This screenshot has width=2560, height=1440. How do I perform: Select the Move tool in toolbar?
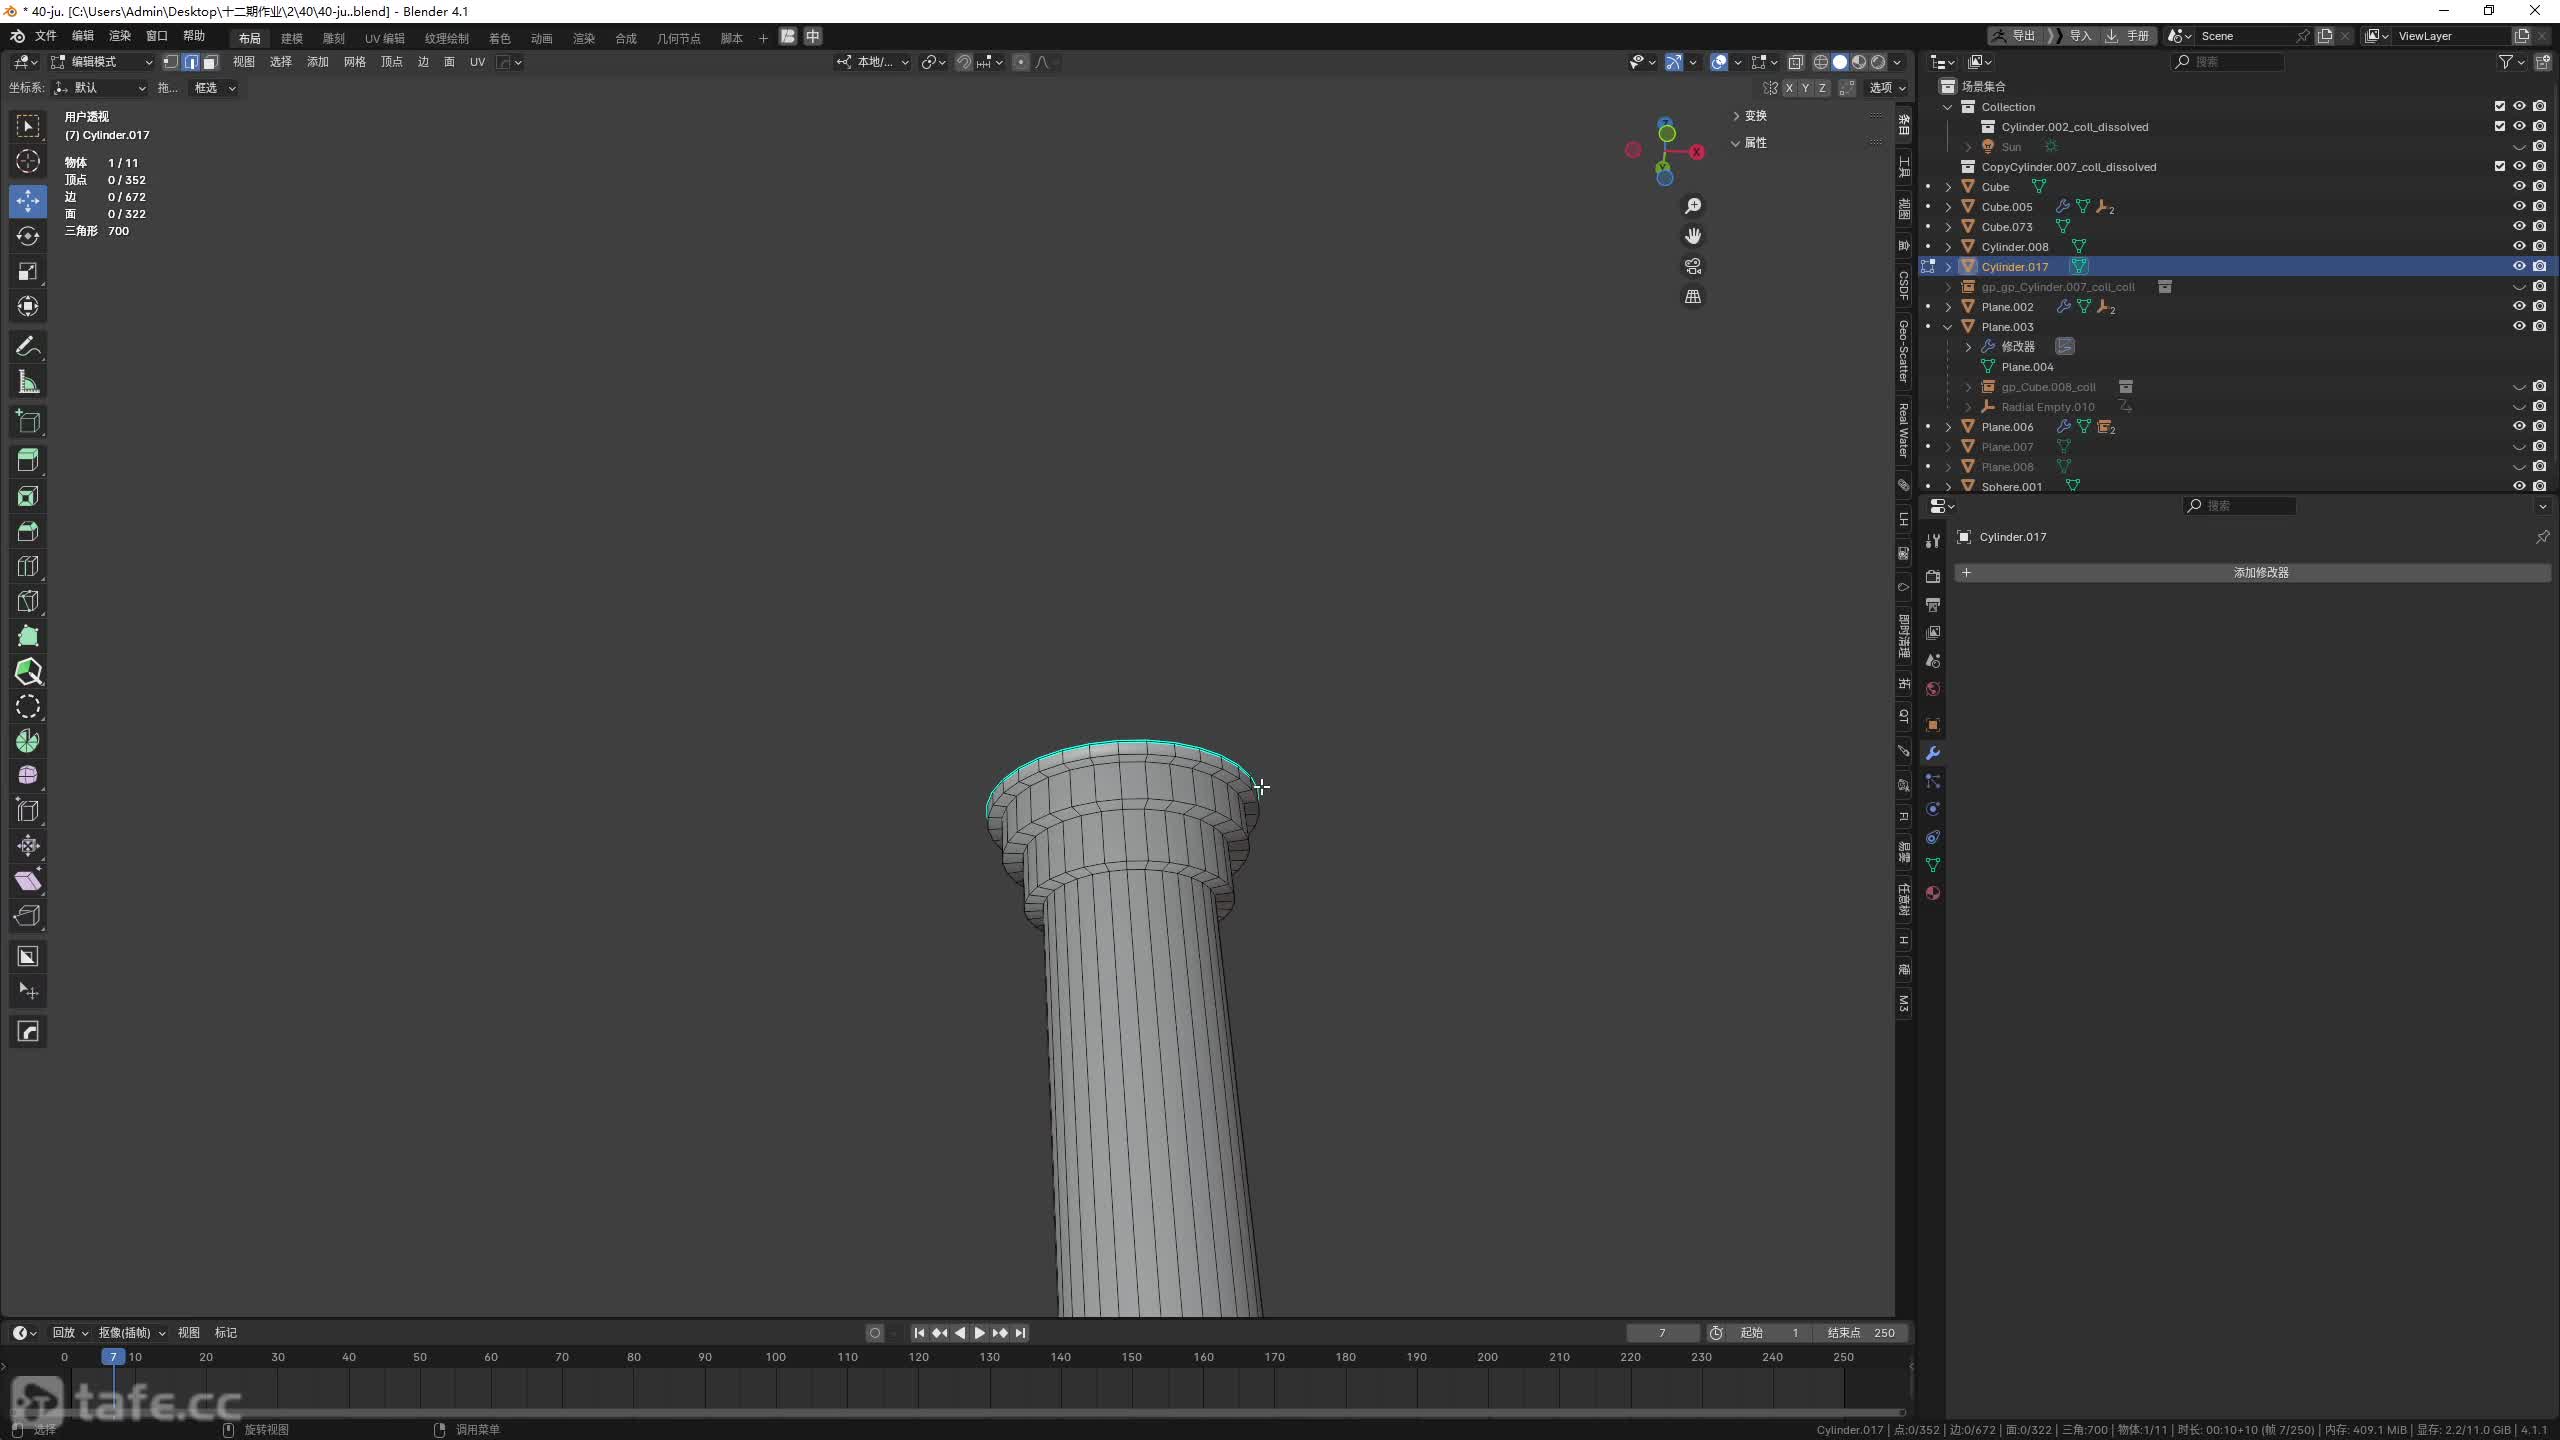click(x=28, y=201)
